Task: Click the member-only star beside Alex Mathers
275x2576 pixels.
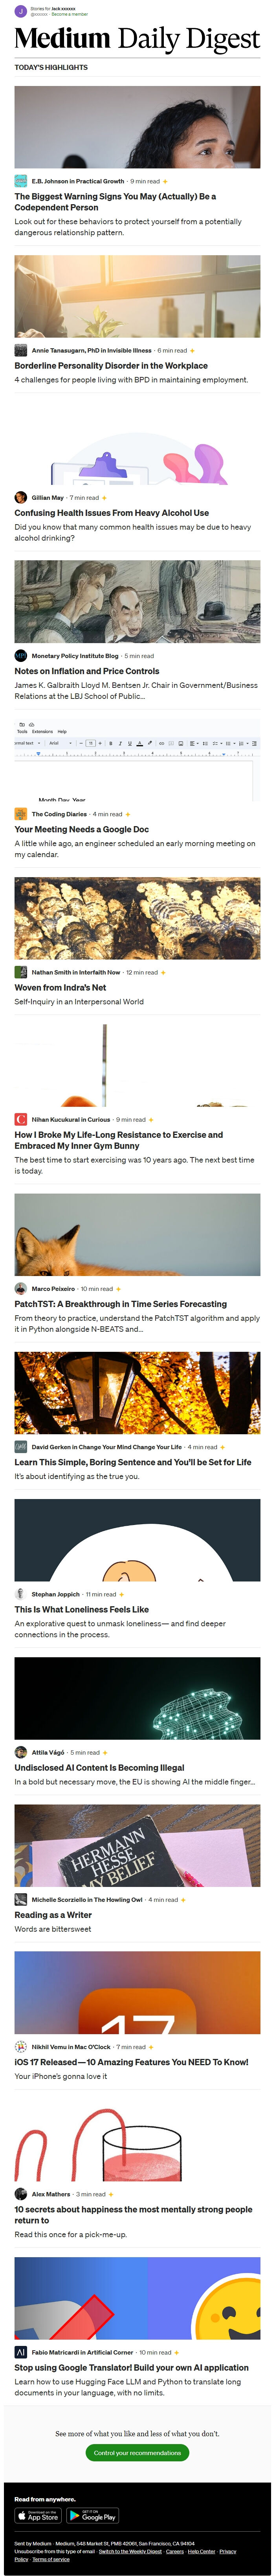Action: pyautogui.click(x=111, y=2194)
